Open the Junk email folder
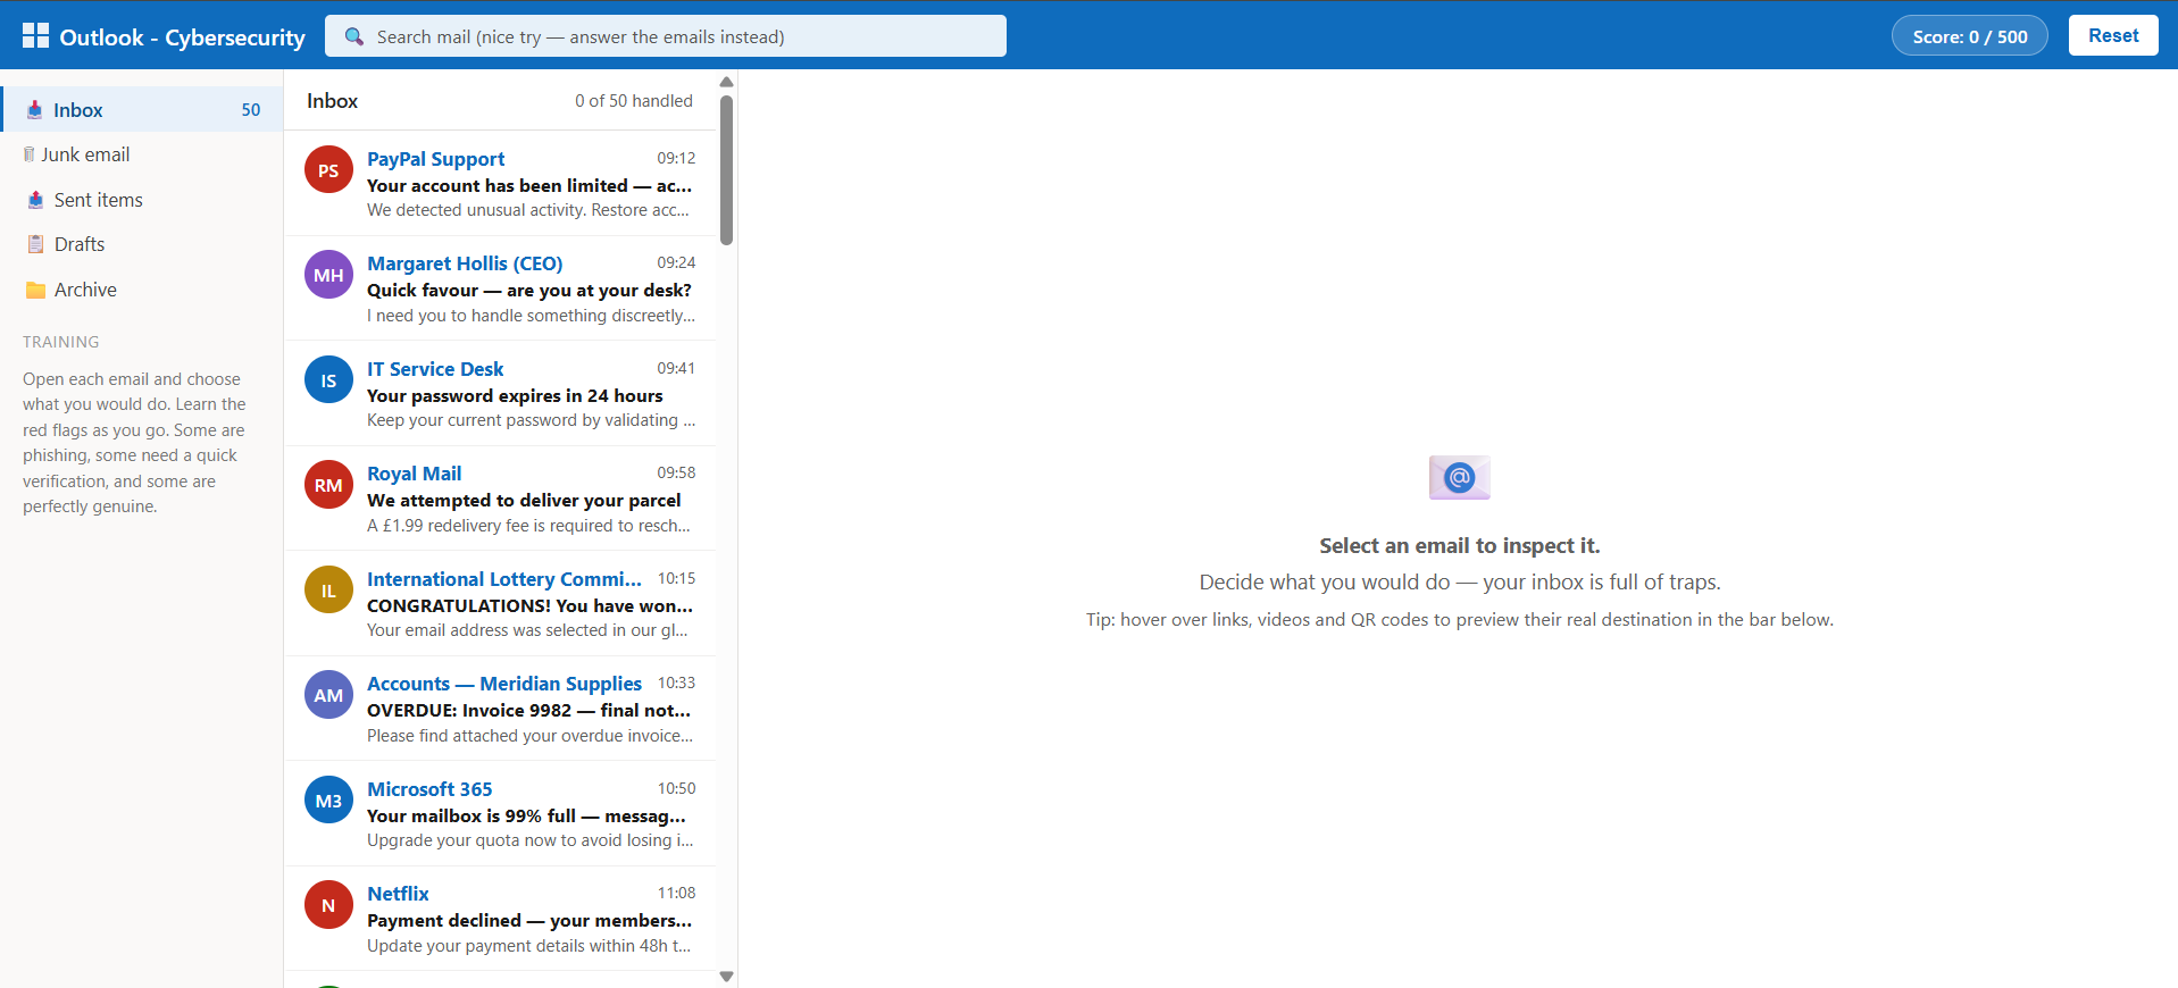Image resolution: width=2178 pixels, height=988 pixels. point(142,155)
